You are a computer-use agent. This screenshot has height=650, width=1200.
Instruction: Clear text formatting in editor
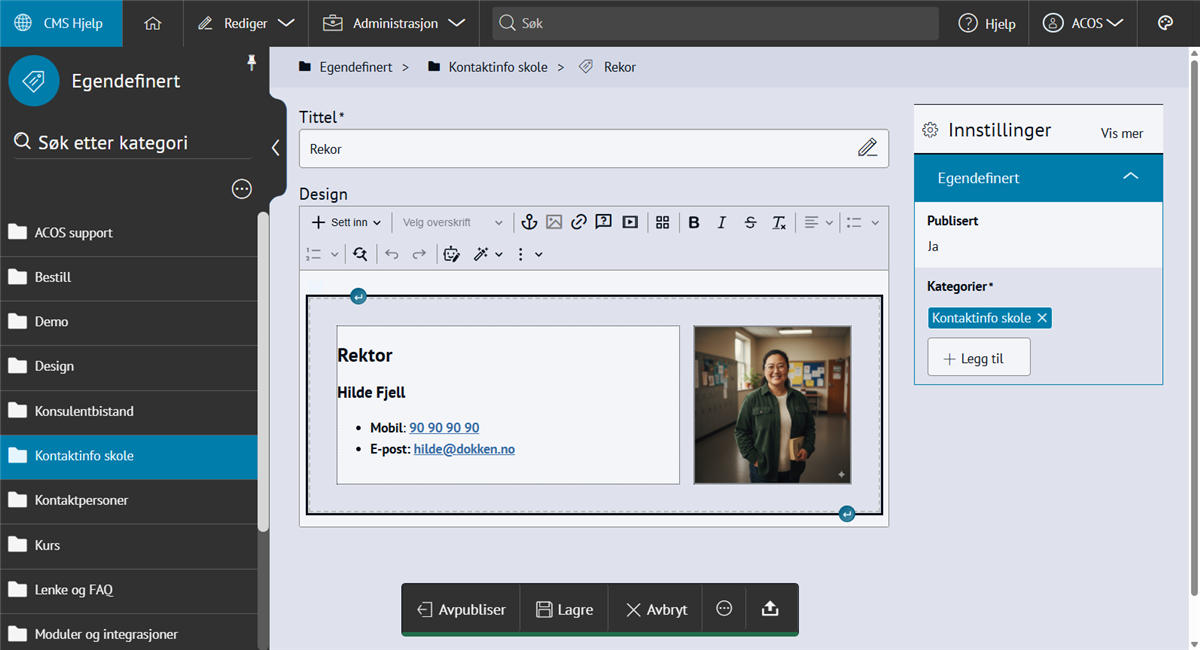pos(779,222)
